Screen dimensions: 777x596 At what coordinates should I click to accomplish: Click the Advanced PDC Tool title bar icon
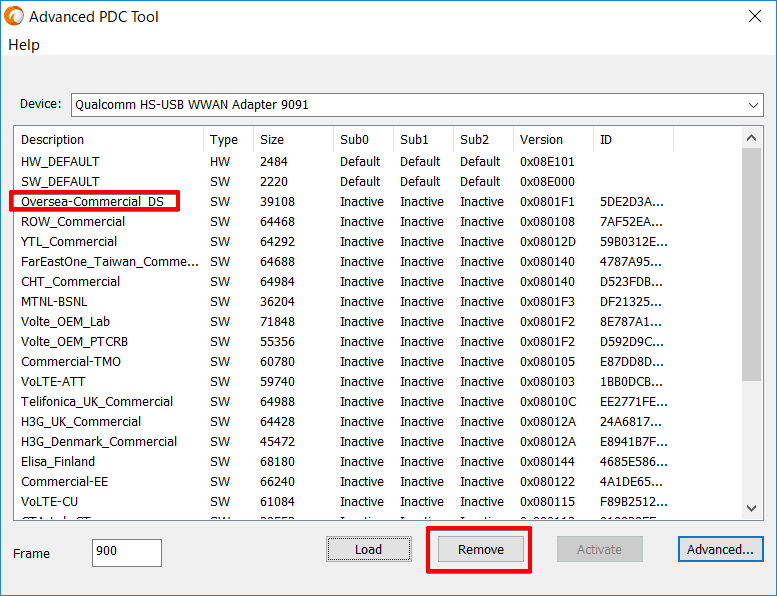tap(14, 16)
